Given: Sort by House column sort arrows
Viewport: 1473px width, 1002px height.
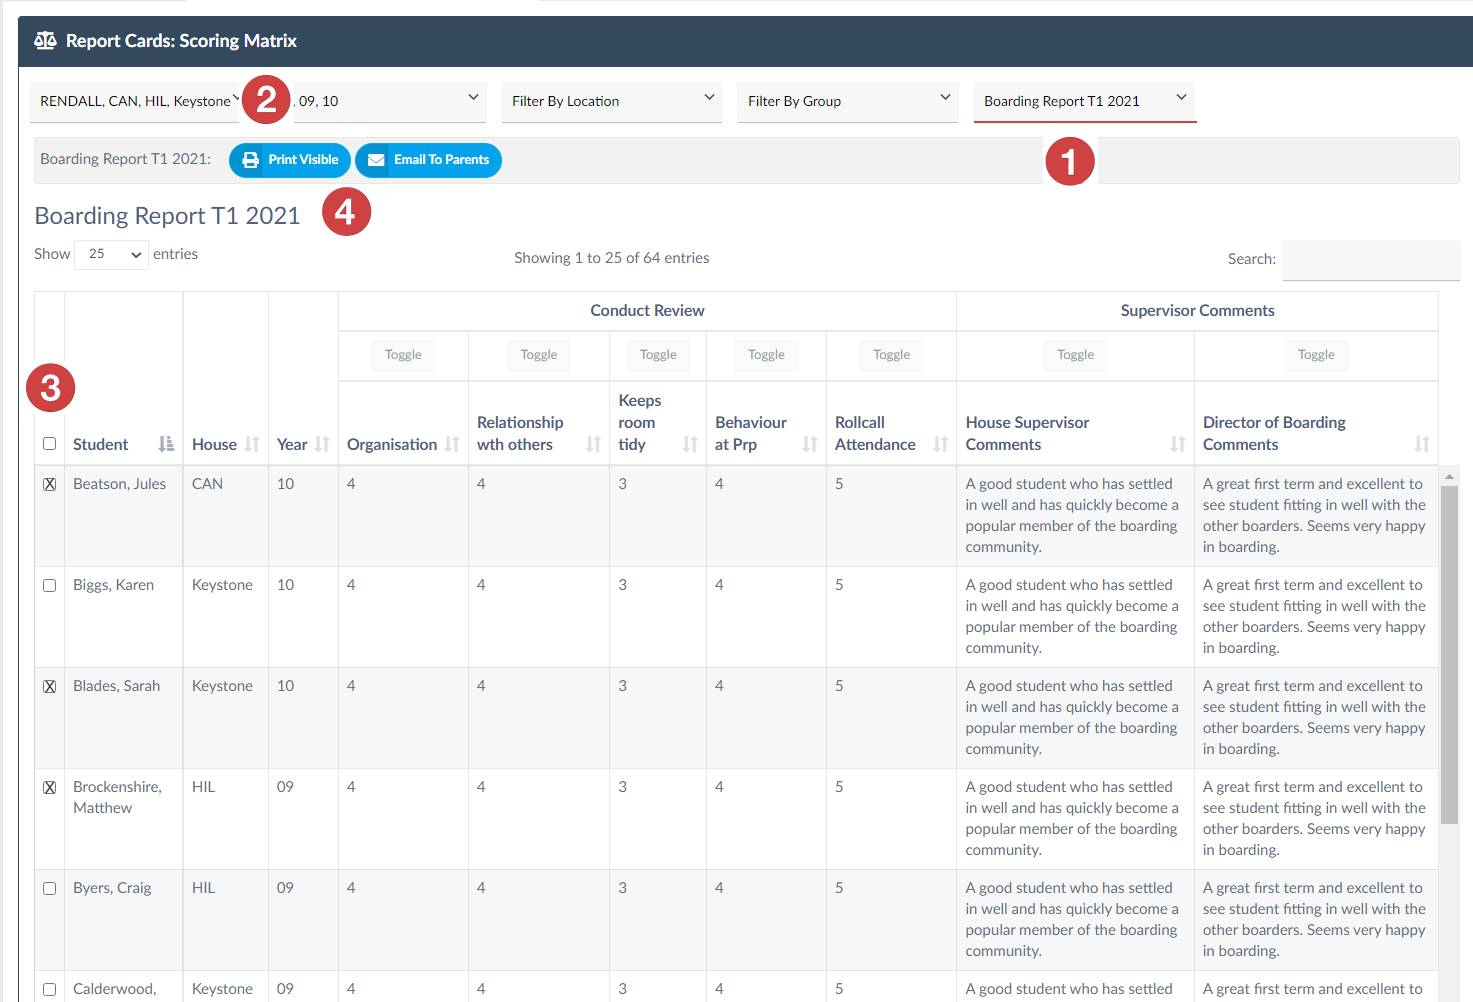Looking at the screenshot, I should click(252, 444).
